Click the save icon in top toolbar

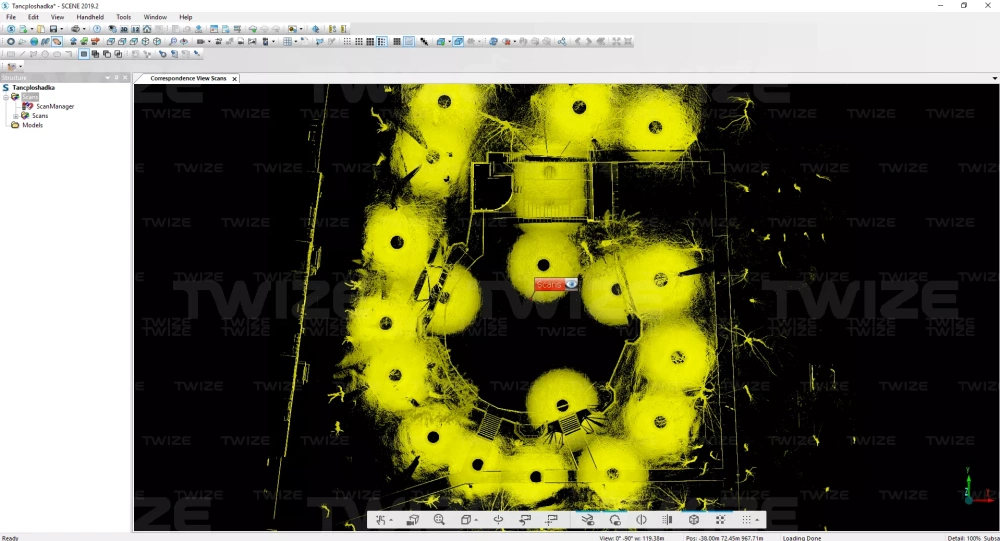[54, 29]
